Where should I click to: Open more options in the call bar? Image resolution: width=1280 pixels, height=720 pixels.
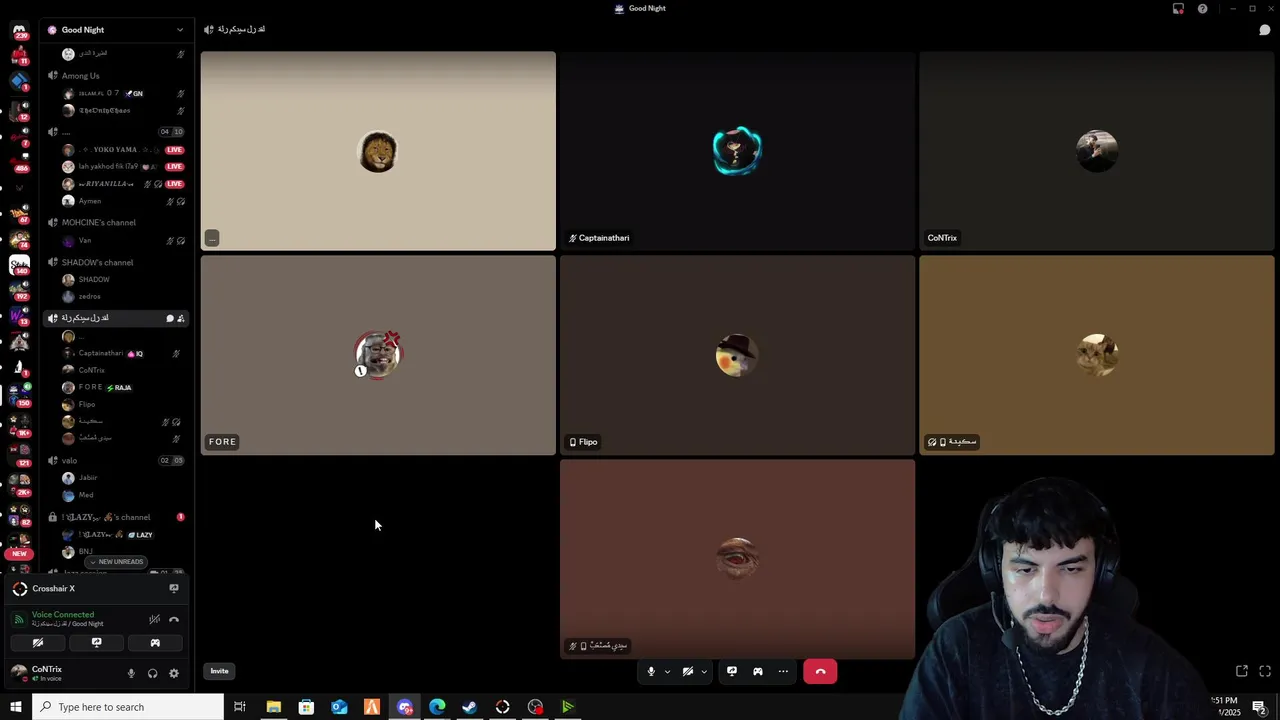(783, 671)
